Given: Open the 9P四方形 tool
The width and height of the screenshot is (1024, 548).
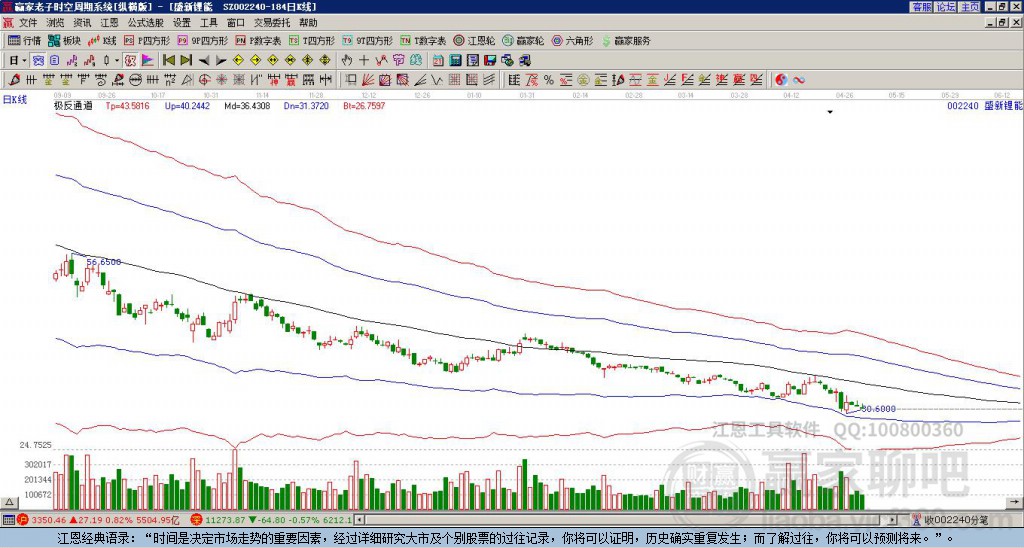Looking at the screenshot, I should click(x=202, y=40).
